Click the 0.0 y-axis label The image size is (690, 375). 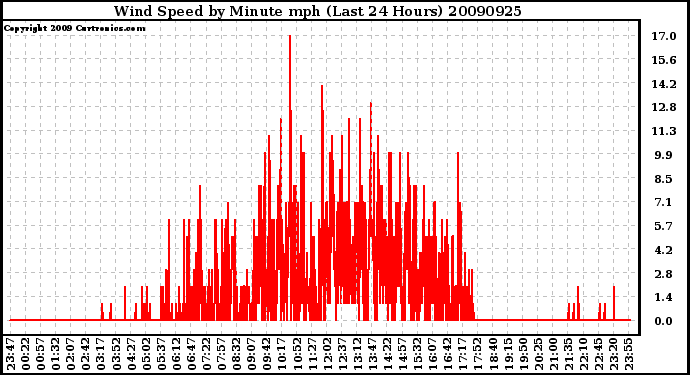664,321
